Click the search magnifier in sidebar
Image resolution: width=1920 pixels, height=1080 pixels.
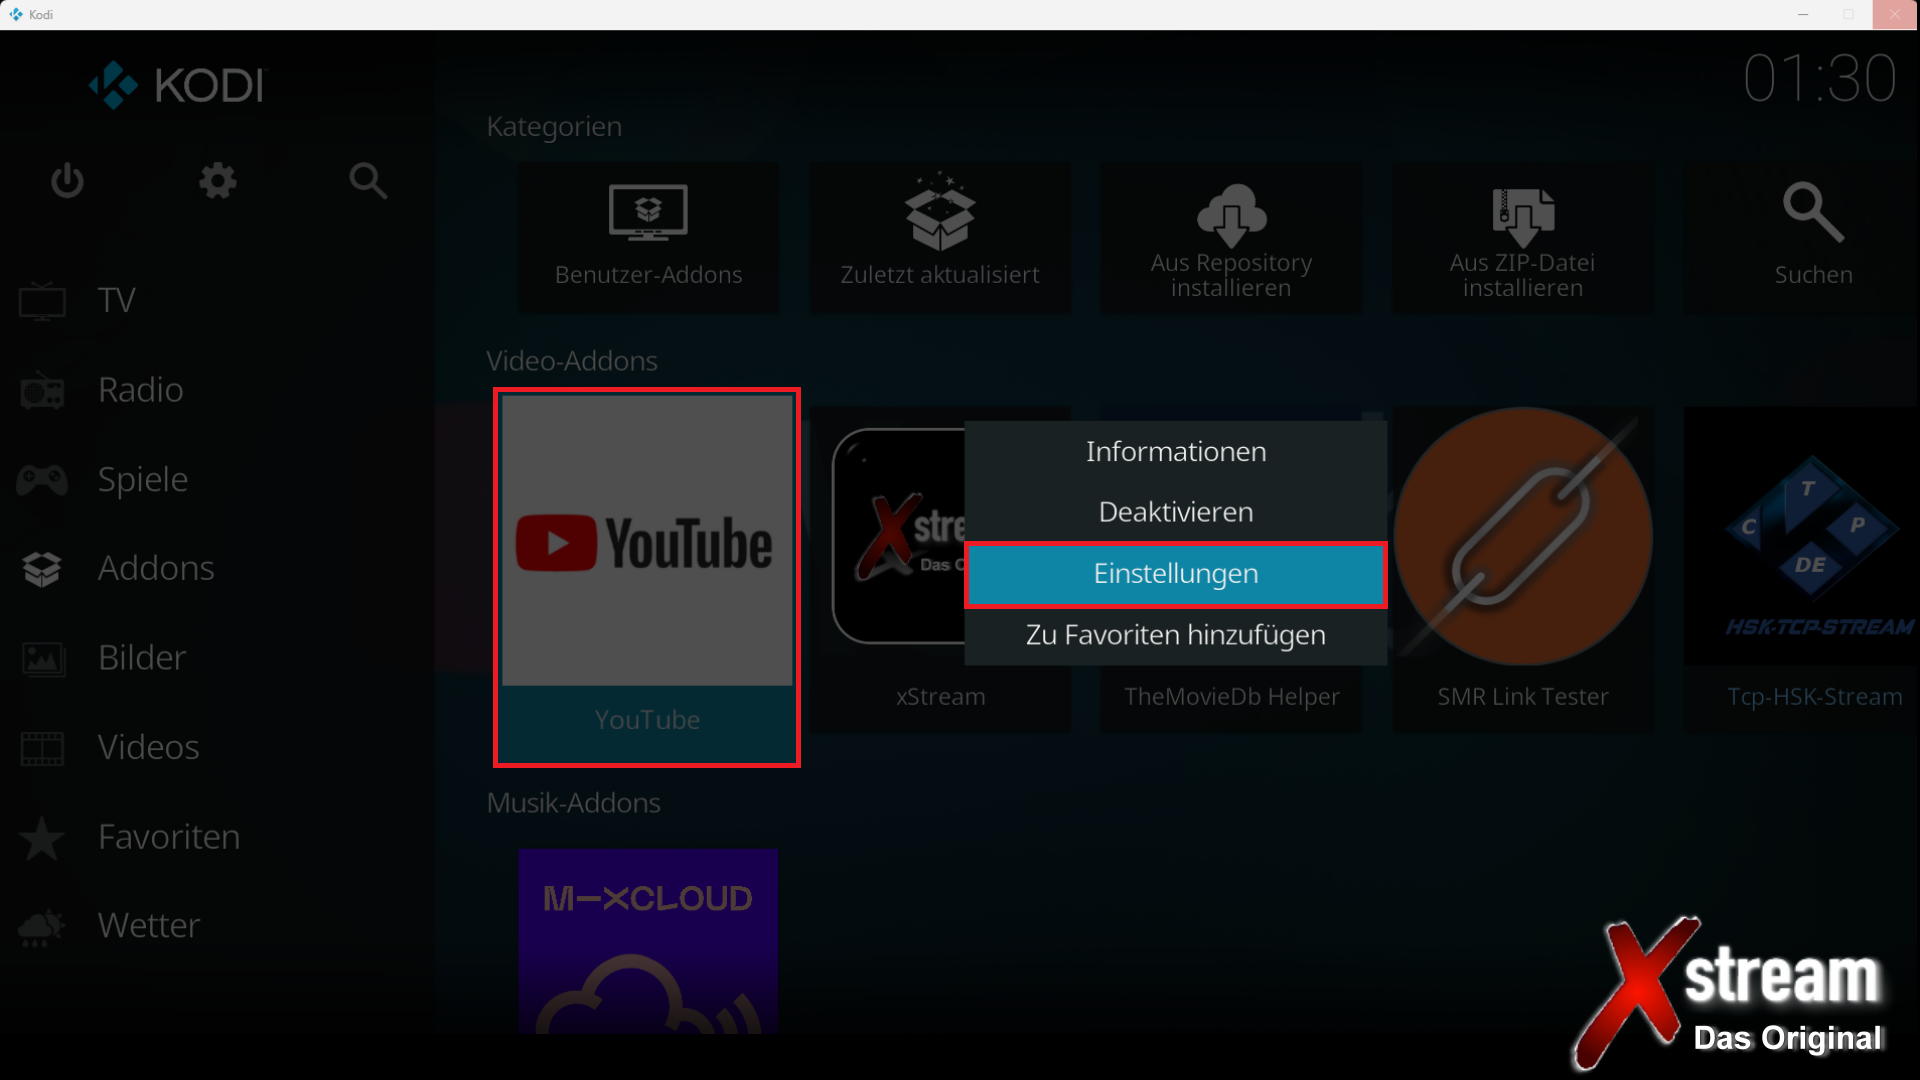(368, 181)
